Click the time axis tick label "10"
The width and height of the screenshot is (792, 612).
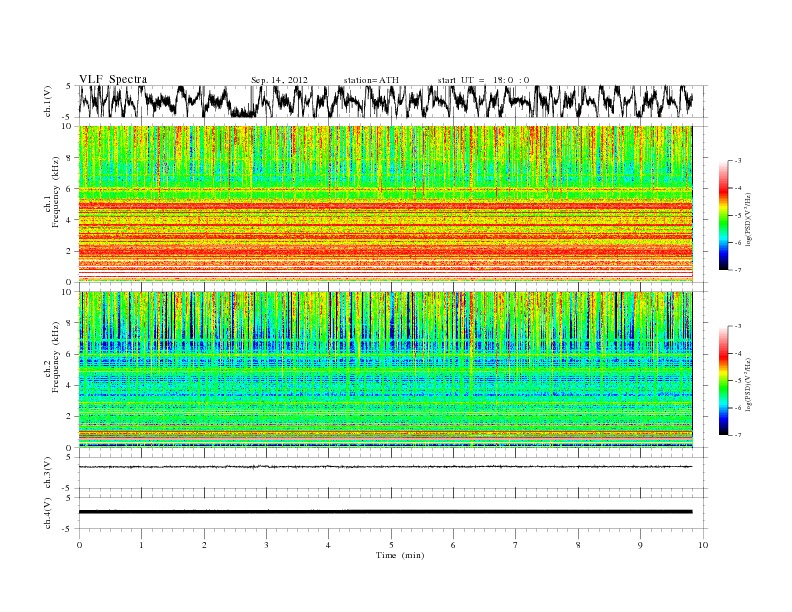[x=703, y=545]
